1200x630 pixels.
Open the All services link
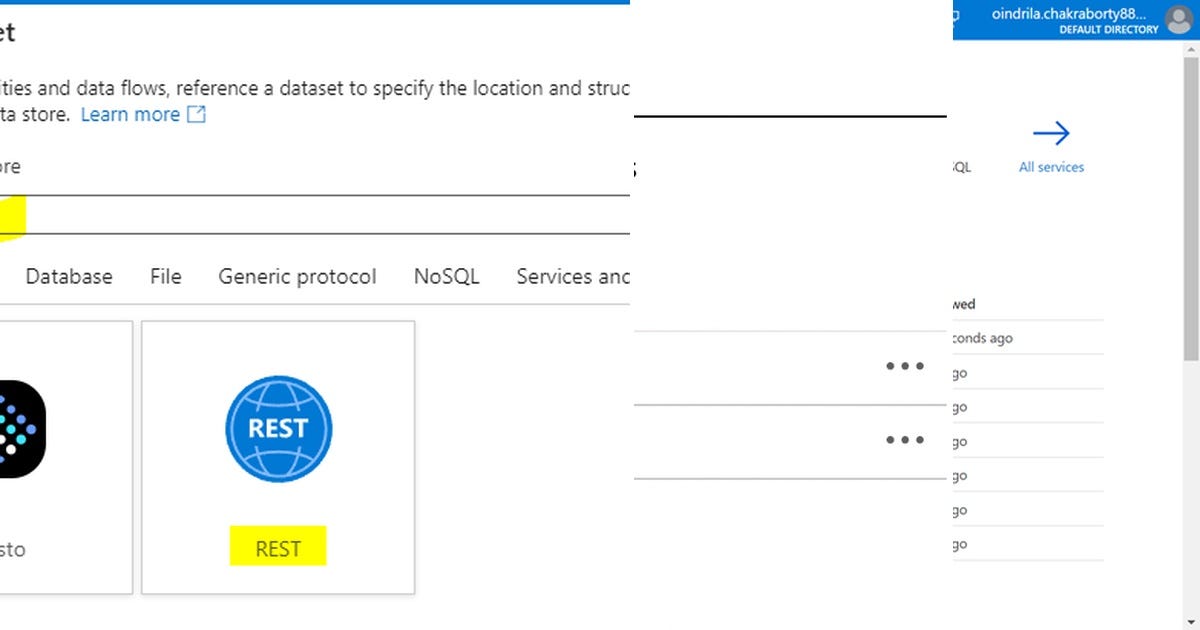pos(1051,167)
